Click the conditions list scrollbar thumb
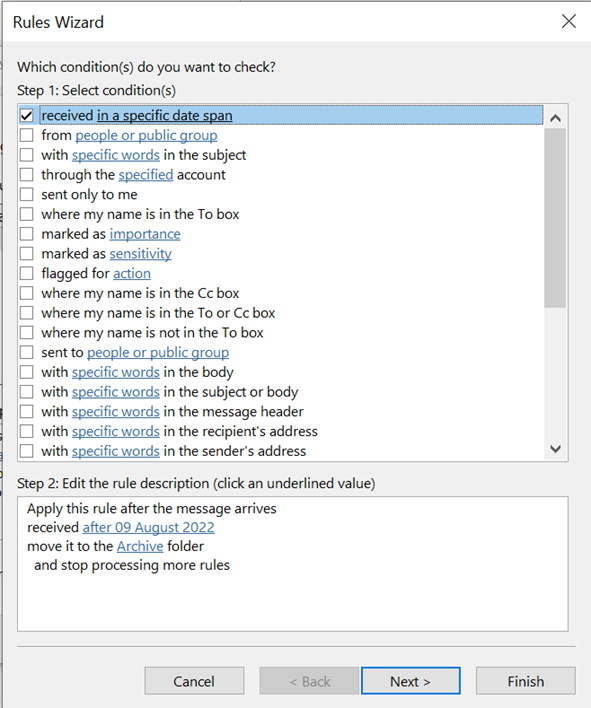591x708 pixels. 555,218
